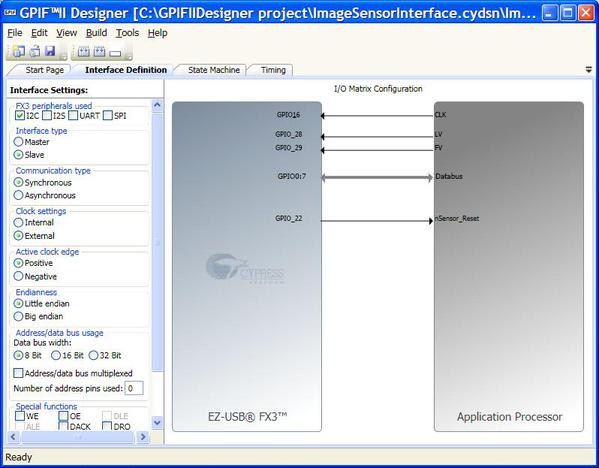
Task: Click the Save floppy disk icon
Action: point(50,51)
